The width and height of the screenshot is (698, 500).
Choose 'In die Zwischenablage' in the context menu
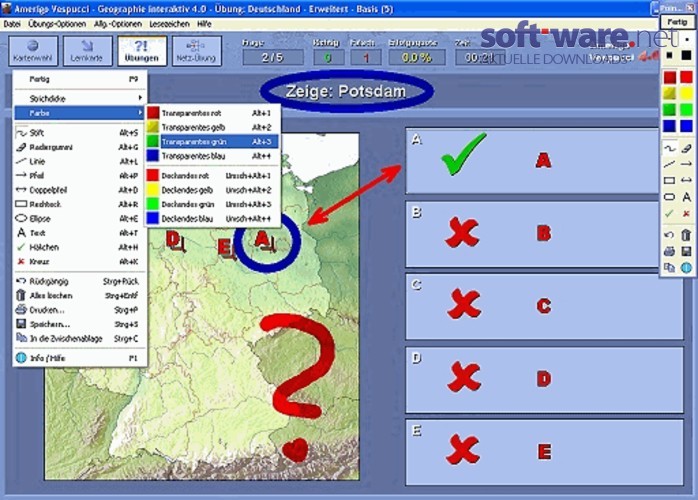coord(80,339)
